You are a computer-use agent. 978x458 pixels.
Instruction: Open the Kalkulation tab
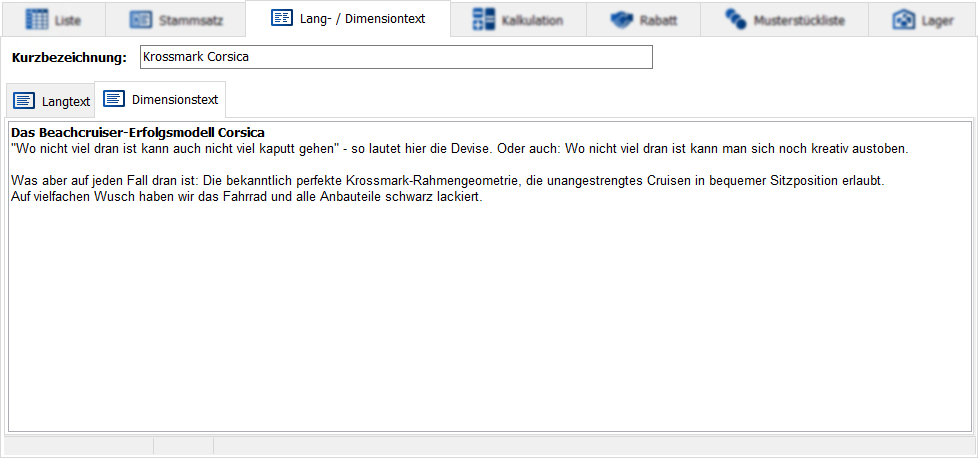tap(518, 19)
